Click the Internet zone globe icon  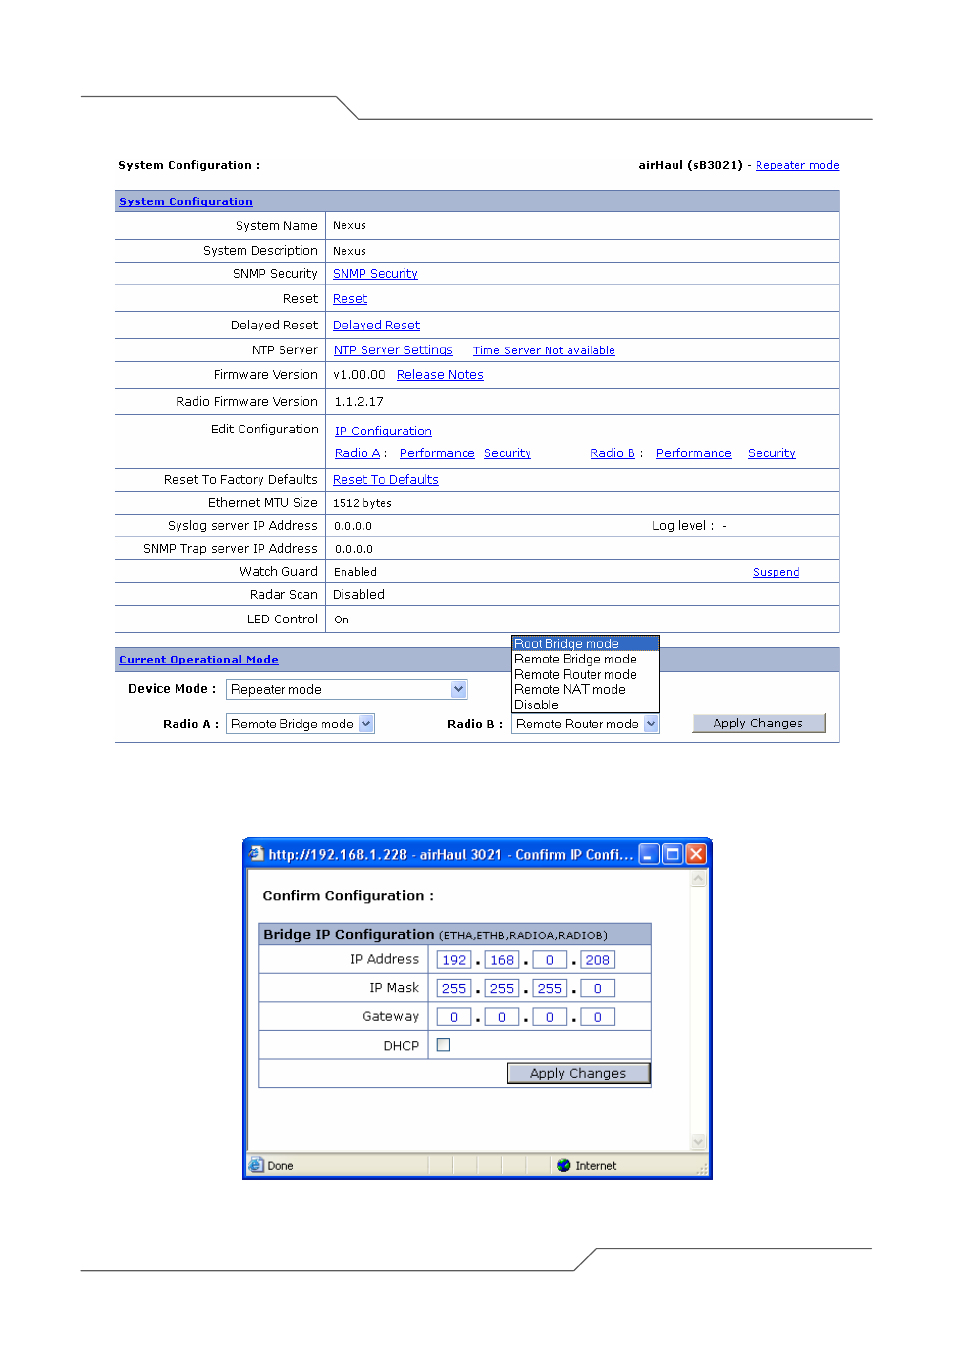point(564,1165)
